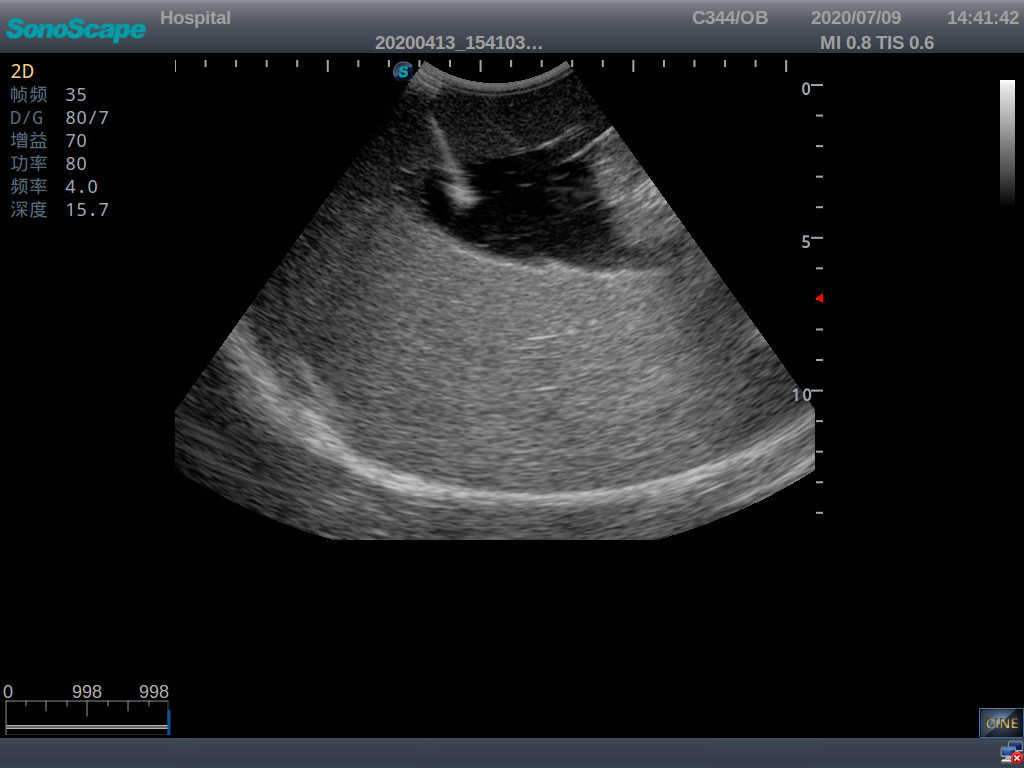This screenshot has width=1024, height=768.
Task: Click the red focus position marker on depth scale
Action: click(818, 297)
